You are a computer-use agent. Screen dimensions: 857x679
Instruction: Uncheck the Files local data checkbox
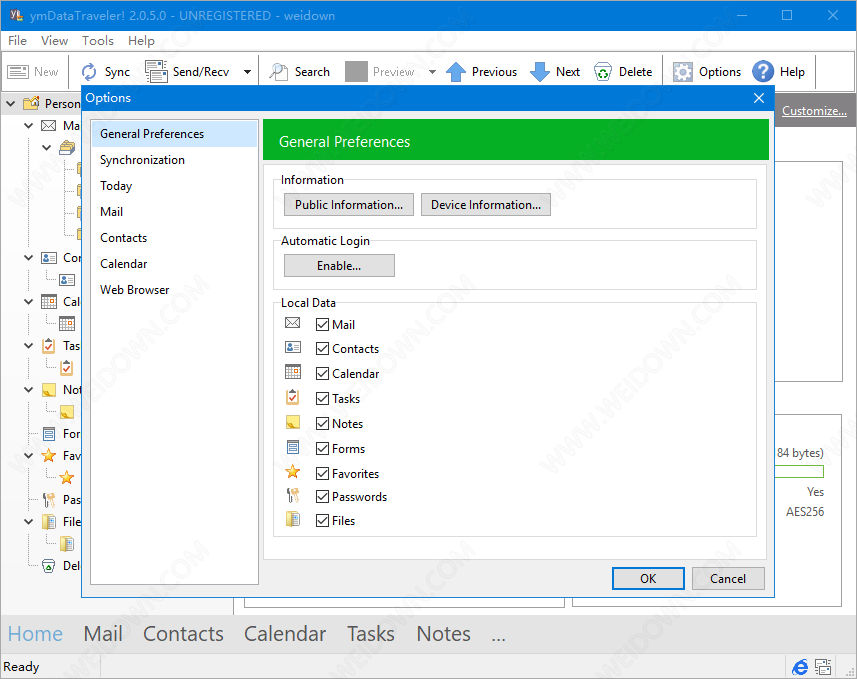[x=322, y=520]
